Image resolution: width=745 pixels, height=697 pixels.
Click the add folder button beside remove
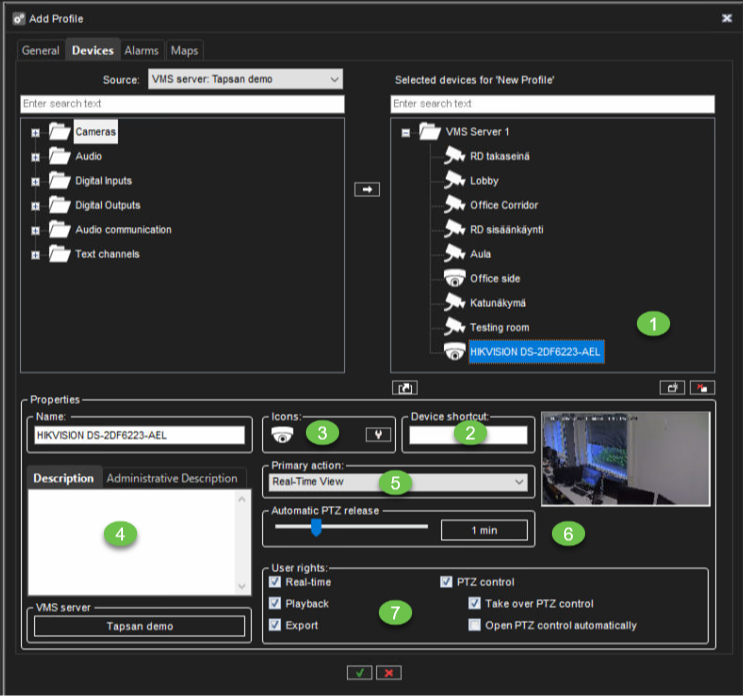(x=670, y=388)
